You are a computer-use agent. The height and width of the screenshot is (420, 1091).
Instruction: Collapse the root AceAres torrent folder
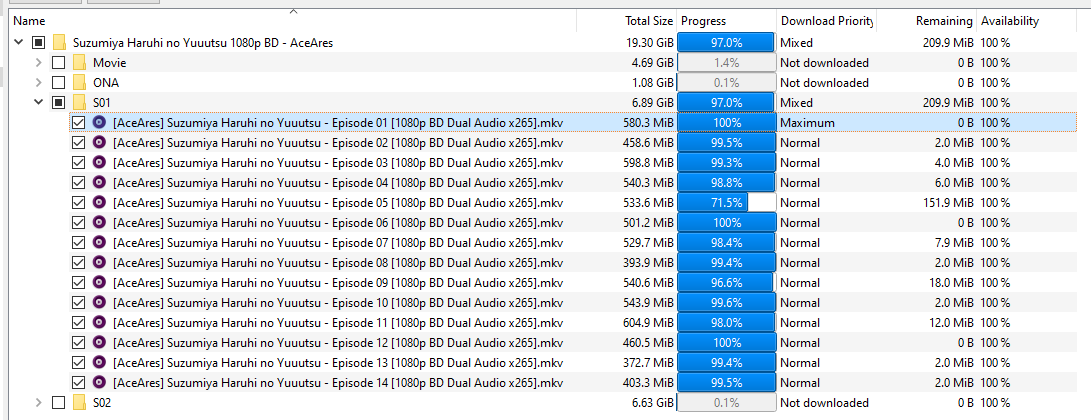(19, 43)
